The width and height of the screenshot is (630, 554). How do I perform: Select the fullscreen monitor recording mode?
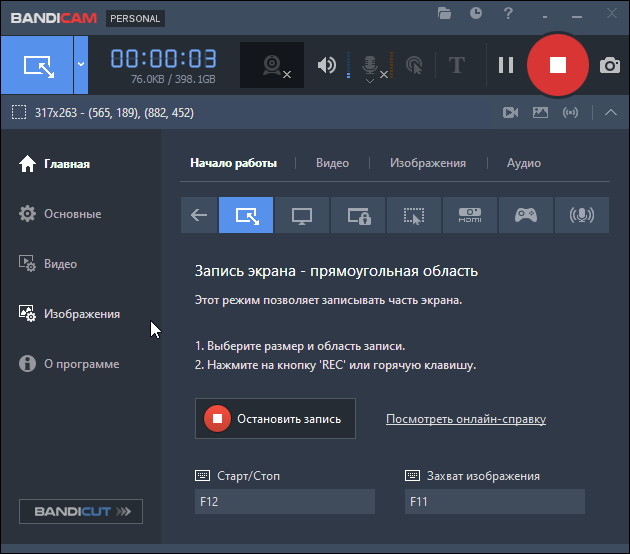pos(301,215)
